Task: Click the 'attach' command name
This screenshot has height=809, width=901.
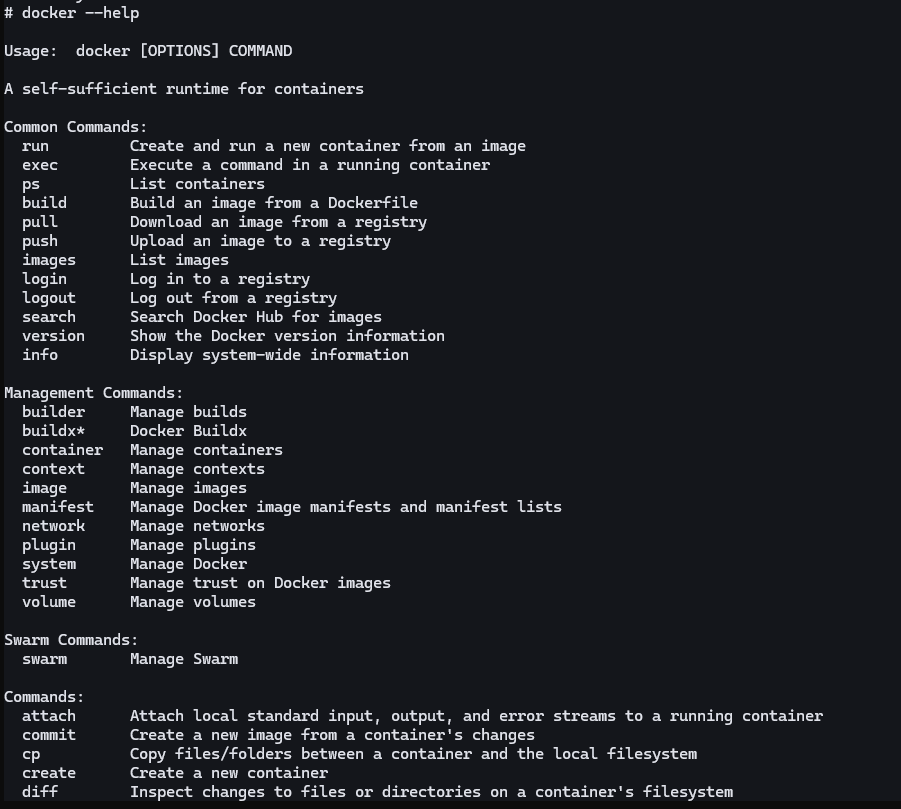Action: point(49,716)
